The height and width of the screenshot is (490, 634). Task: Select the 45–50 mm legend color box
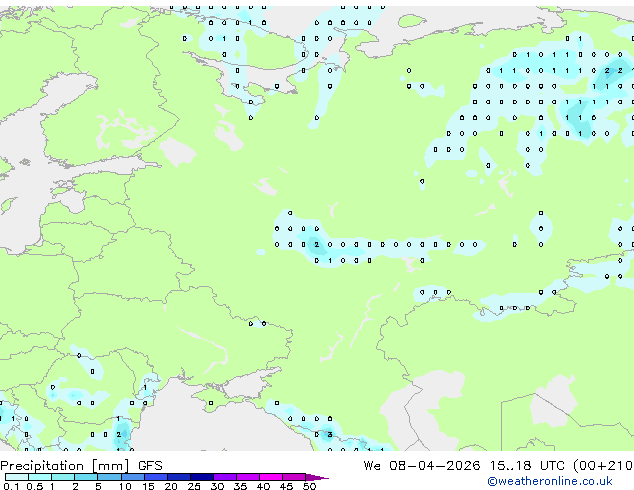tap(294, 477)
